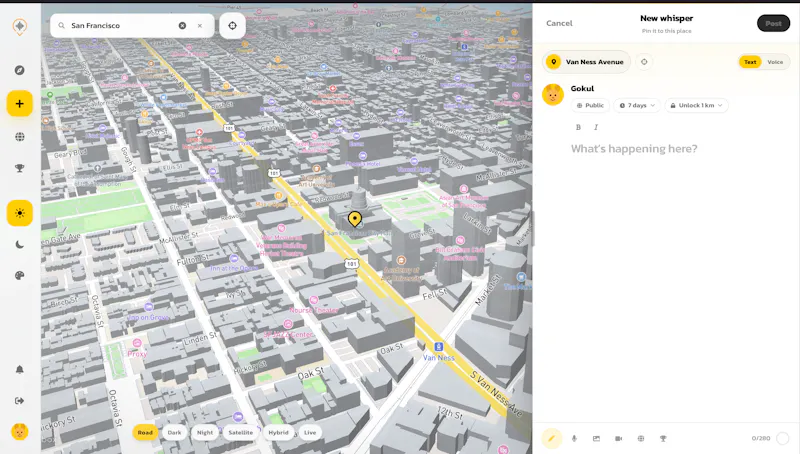
Task: Click the Nourse Theater map marker
Action: [x=314, y=300]
